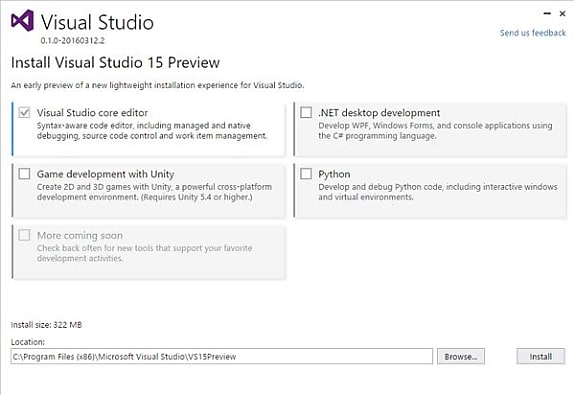
Task: Select the Visual Studio core editor description text
Action: [x=152, y=131]
